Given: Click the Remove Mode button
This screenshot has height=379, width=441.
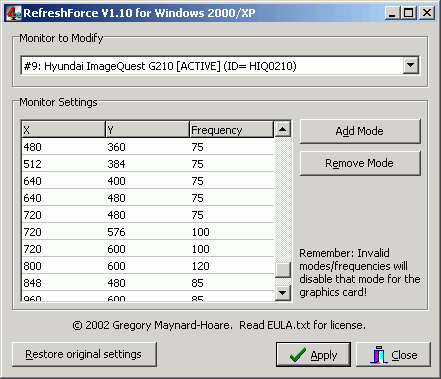Looking at the screenshot, I should [x=360, y=163].
